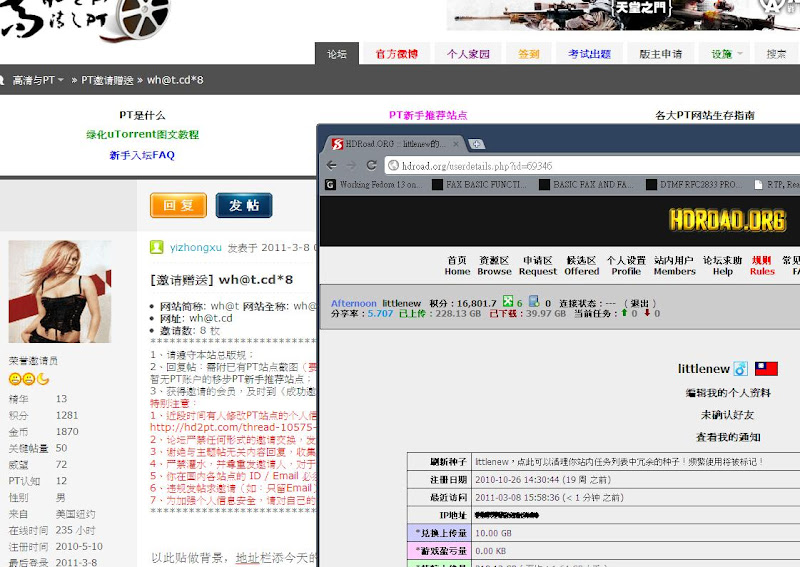
Task: Open HDRoad 站内用户 Members menu
Action: [x=674, y=265]
